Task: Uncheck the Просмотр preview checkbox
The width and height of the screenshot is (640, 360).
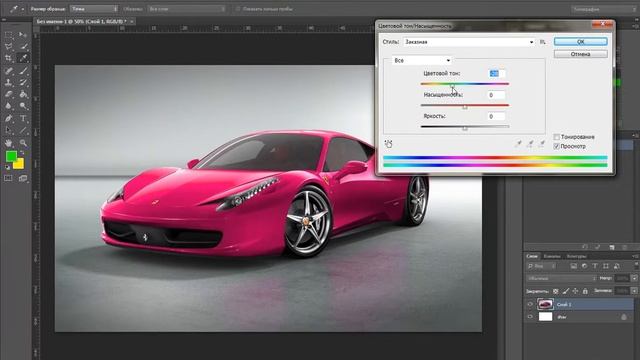Action: click(556, 146)
